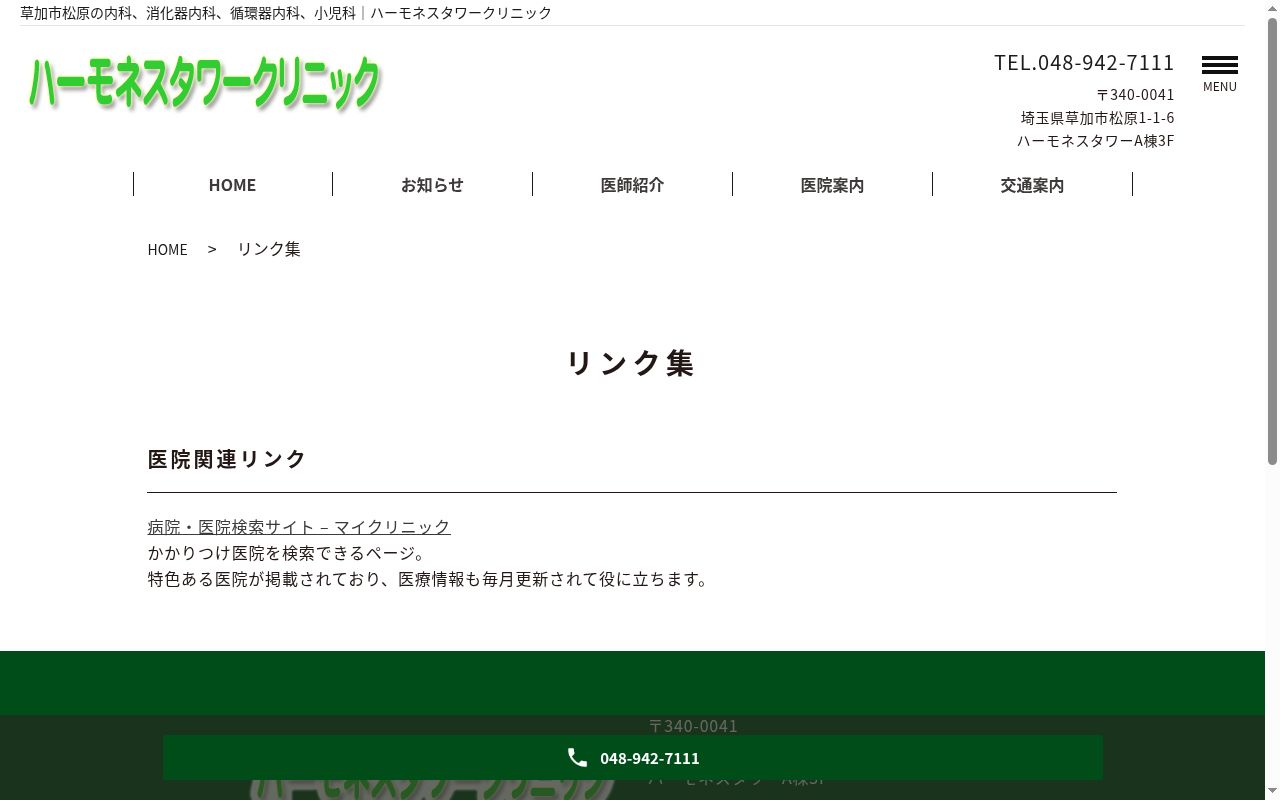Open the 交通案内 navigation item
The height and width of the screenshot is (800, 1280).
pos(1032,185)
